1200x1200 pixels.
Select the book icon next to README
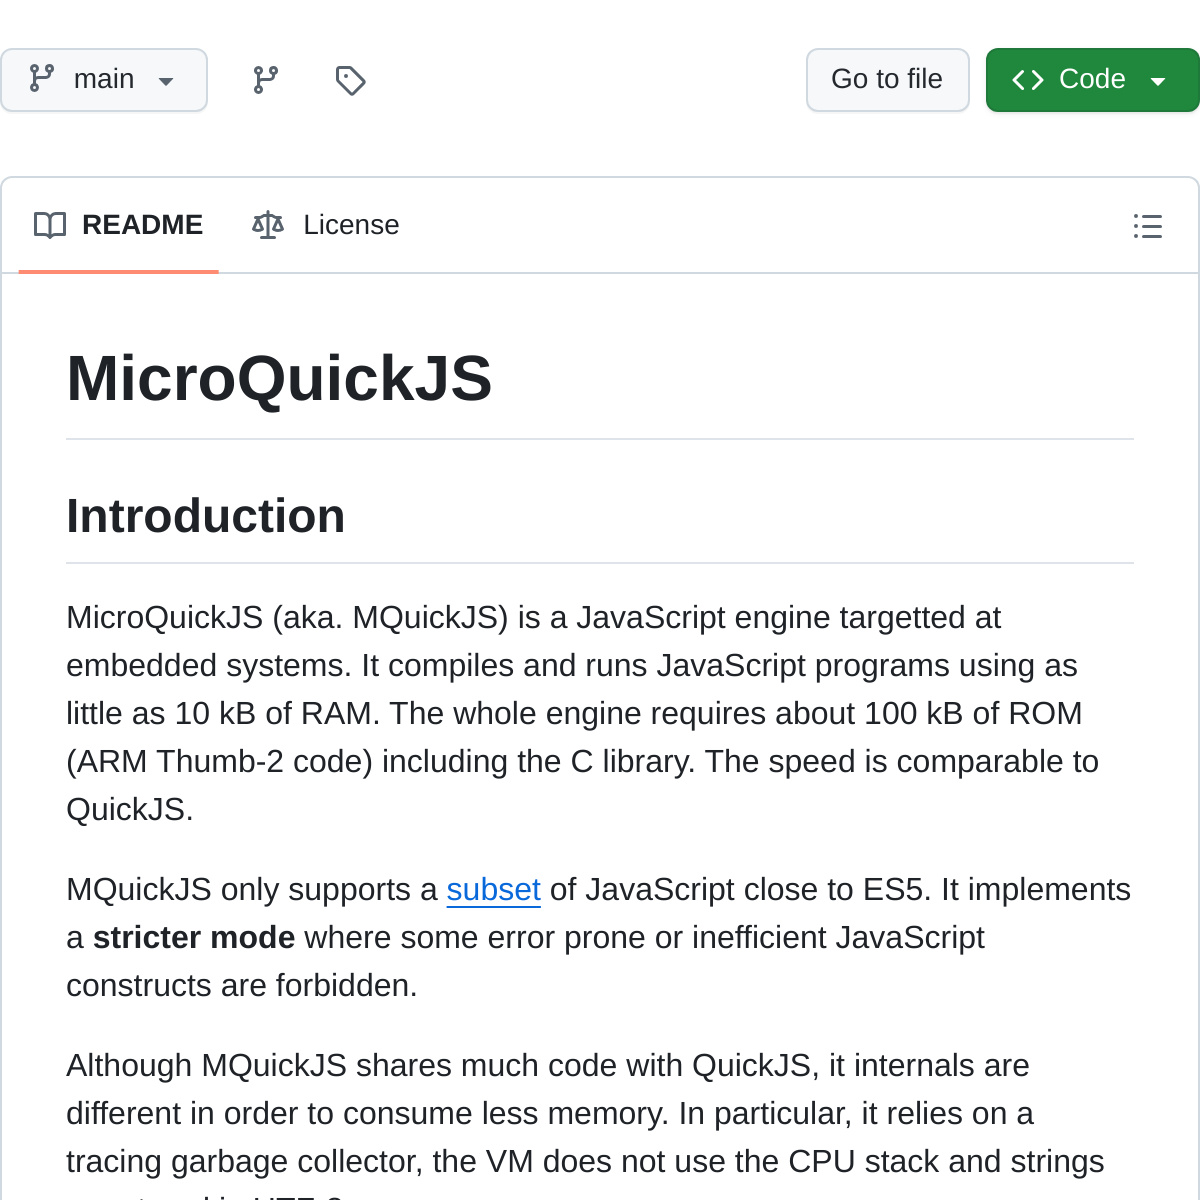(x=49, y=225)
